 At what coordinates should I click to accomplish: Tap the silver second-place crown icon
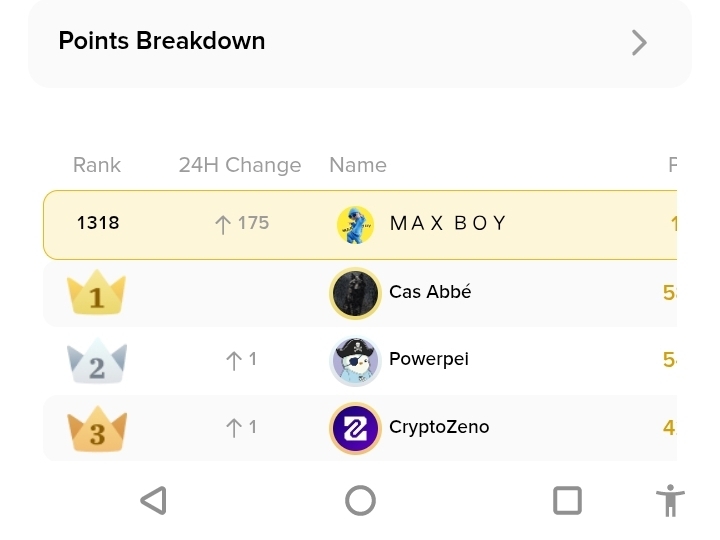pos(96,362)
